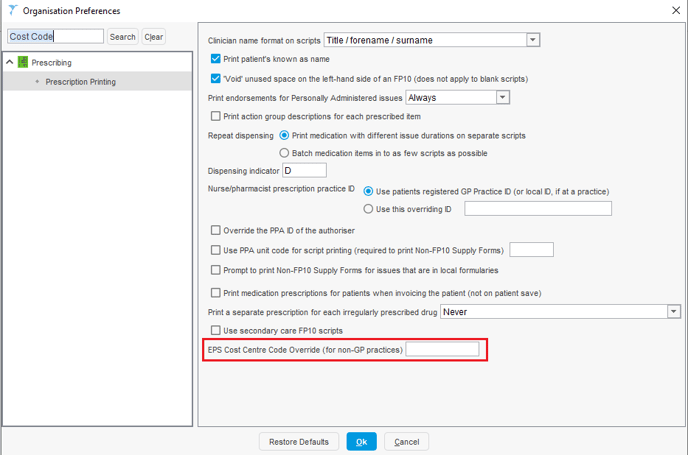
Task: Enable Override the PPA ID checkbox
Action: [216, 231]
